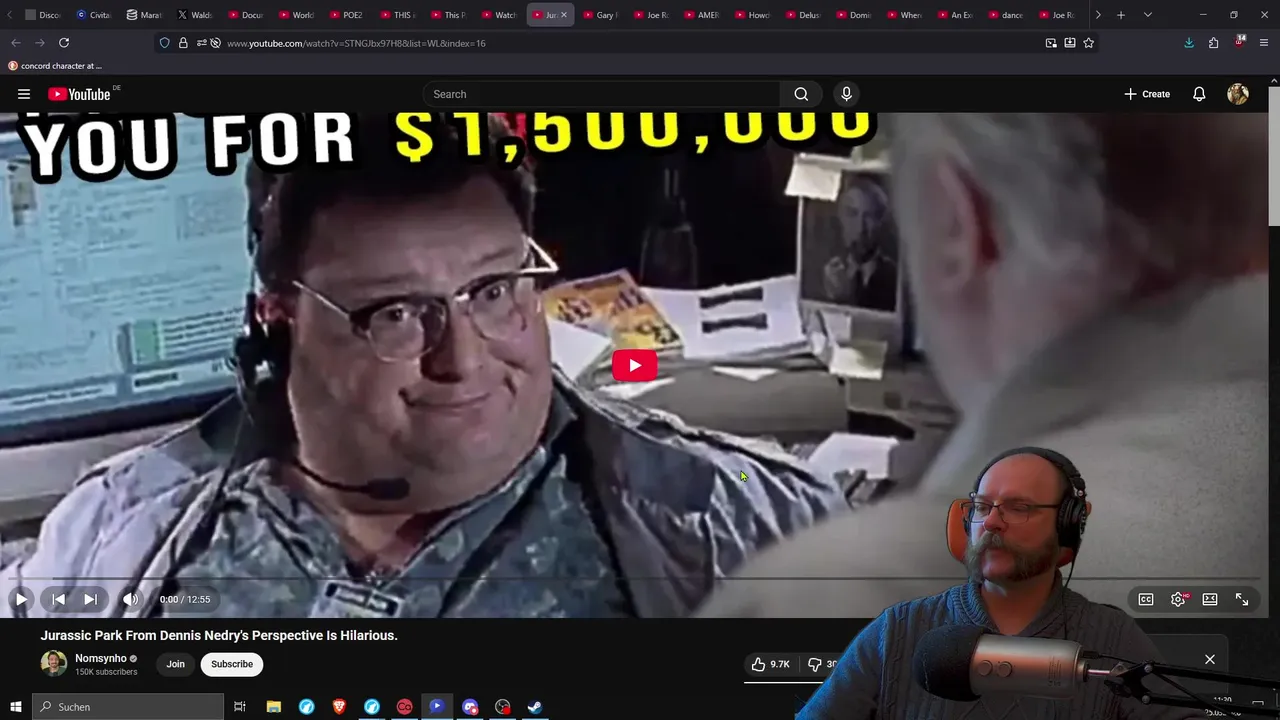Switch to the Civitai tab
The height and width of the screenshot is (720, 1280).
tap(95, 15)
